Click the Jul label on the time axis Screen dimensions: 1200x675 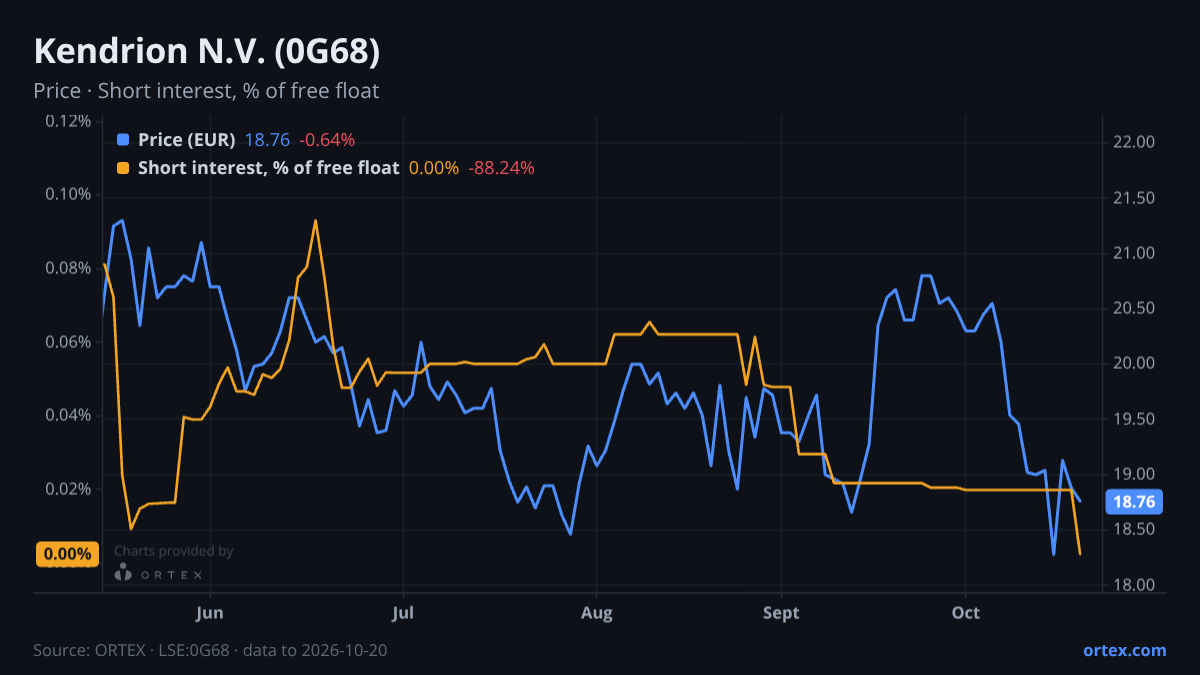(x=403, y=612)
